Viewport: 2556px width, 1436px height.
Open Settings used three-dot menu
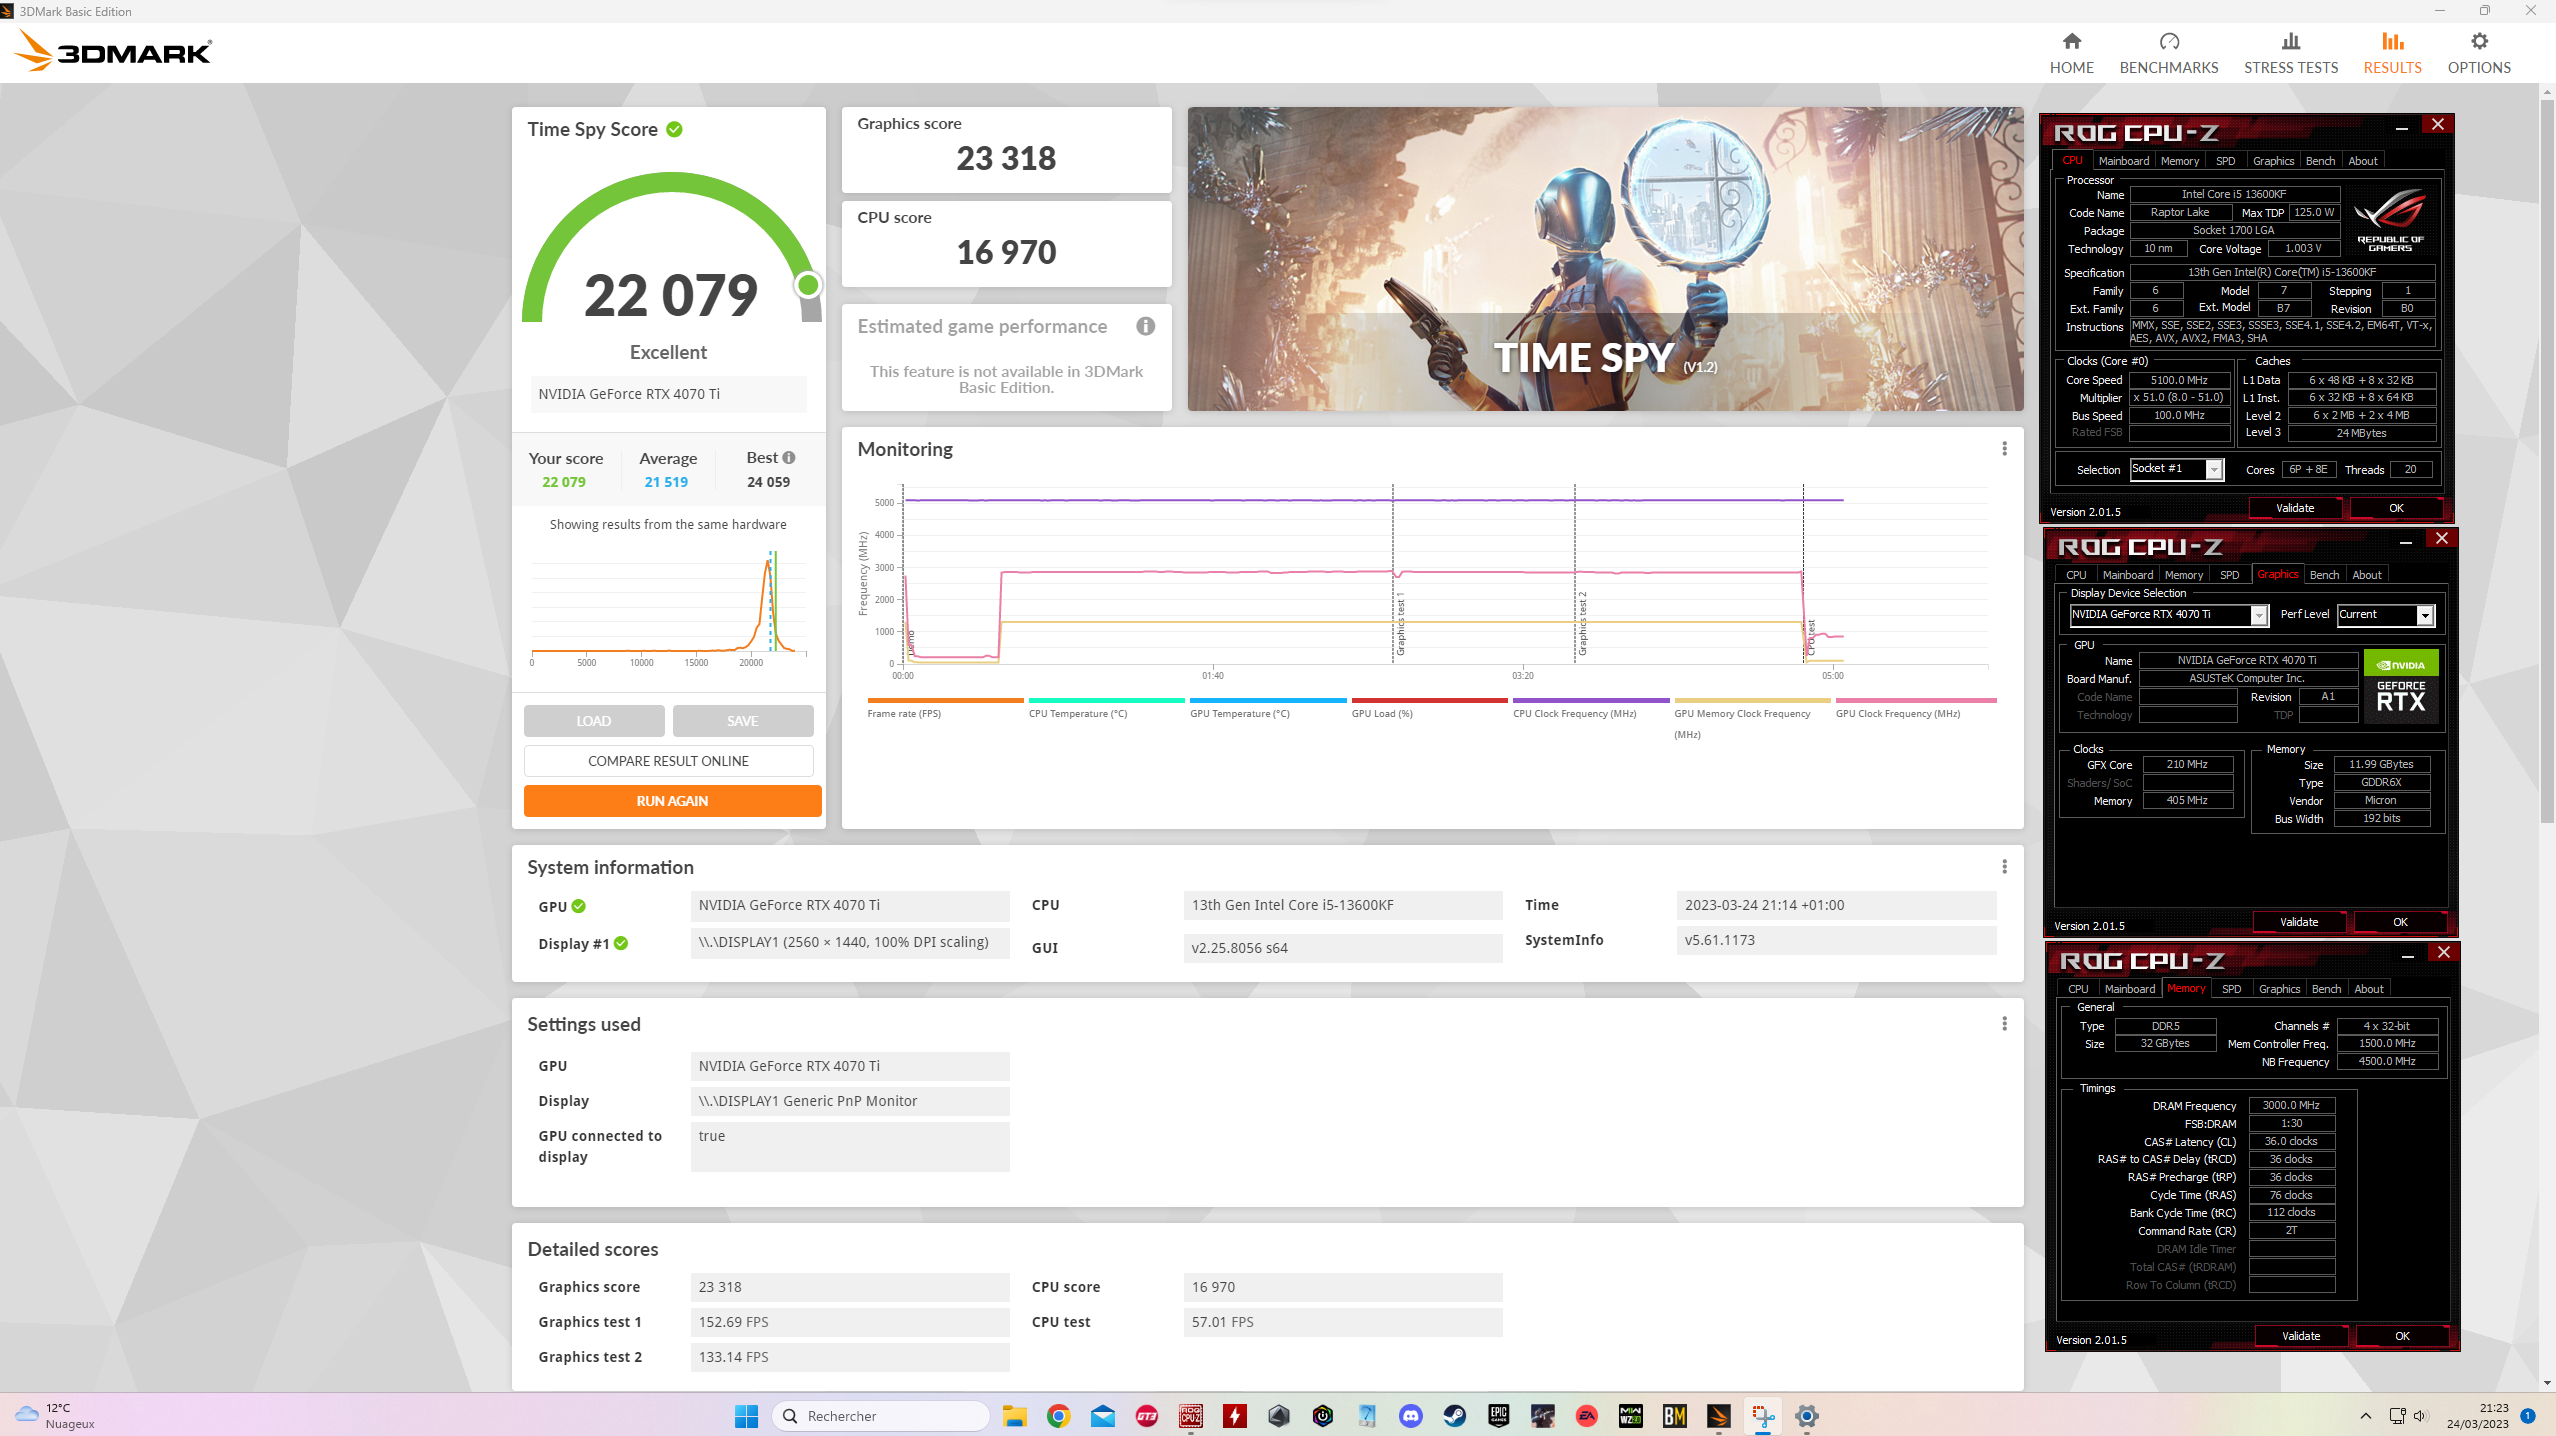point(2004,1024)
